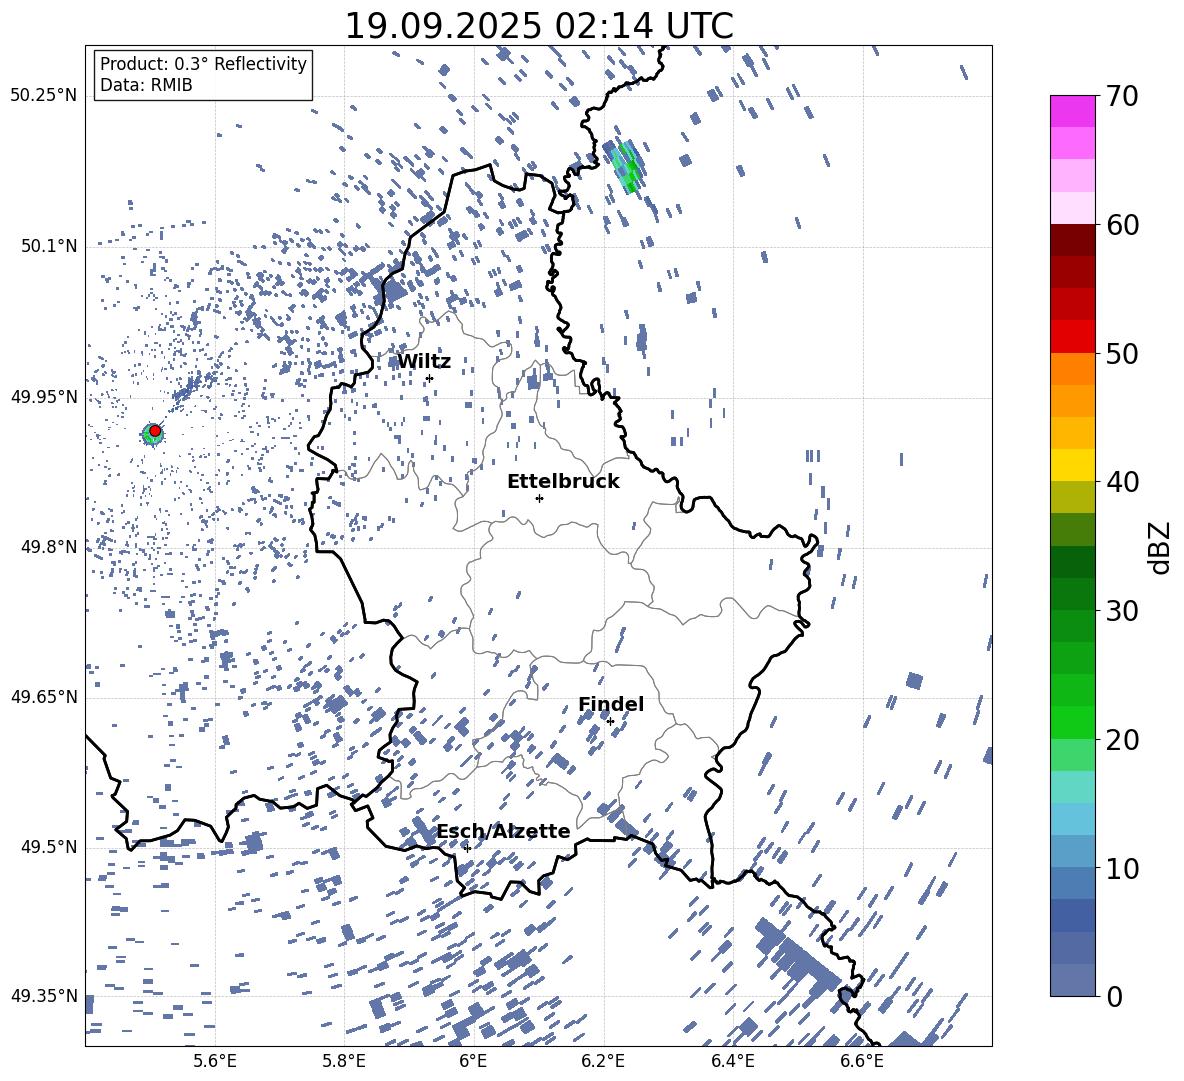This screenshot has height=1081, width=1184.
Task: Click the Ettelbruck station cross marker
Action: 539,498
